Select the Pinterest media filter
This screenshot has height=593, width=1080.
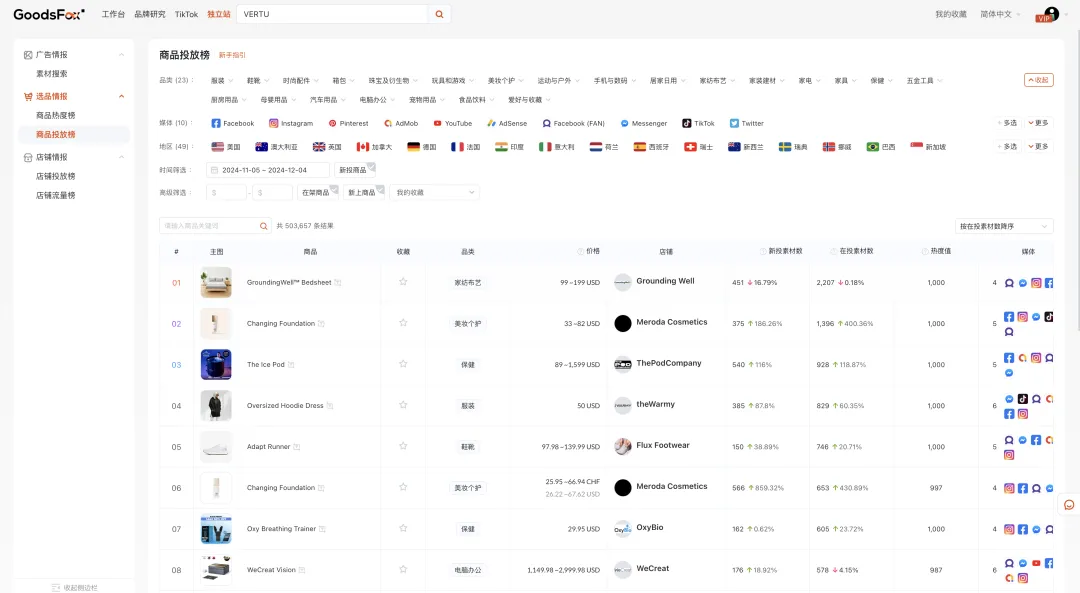pyautogui.click(x=348, y=123)
